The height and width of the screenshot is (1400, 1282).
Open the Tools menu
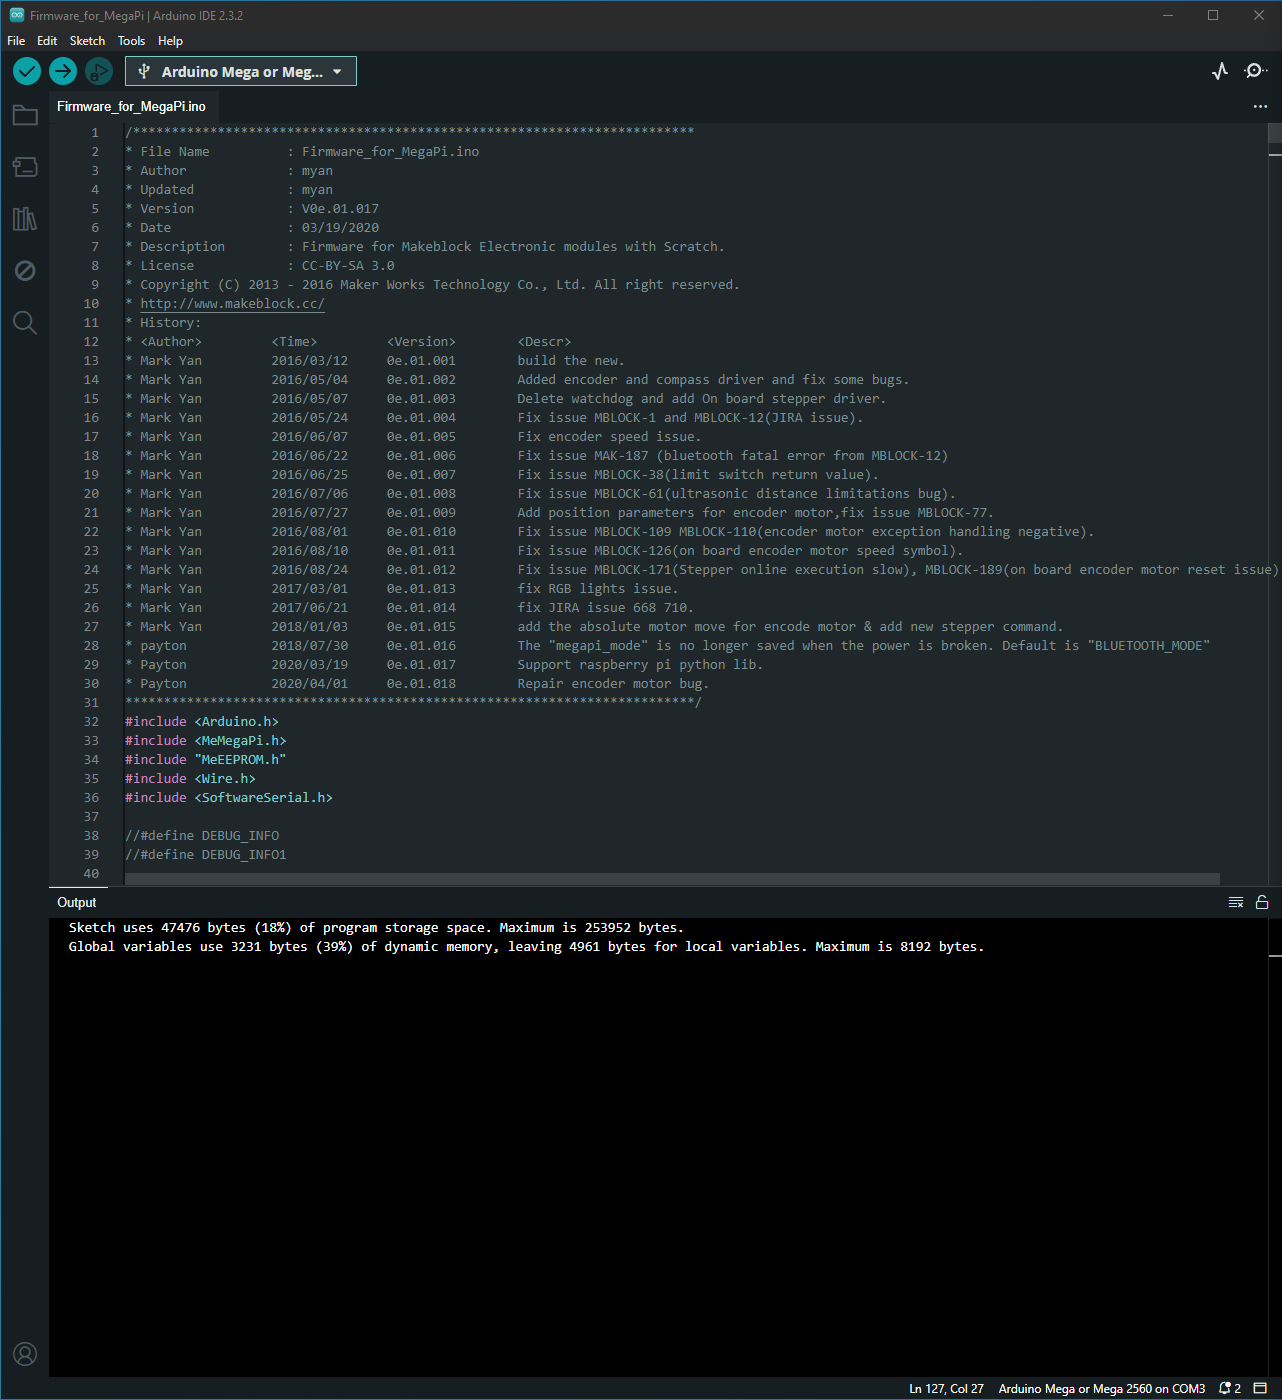(x=131, y=41)
